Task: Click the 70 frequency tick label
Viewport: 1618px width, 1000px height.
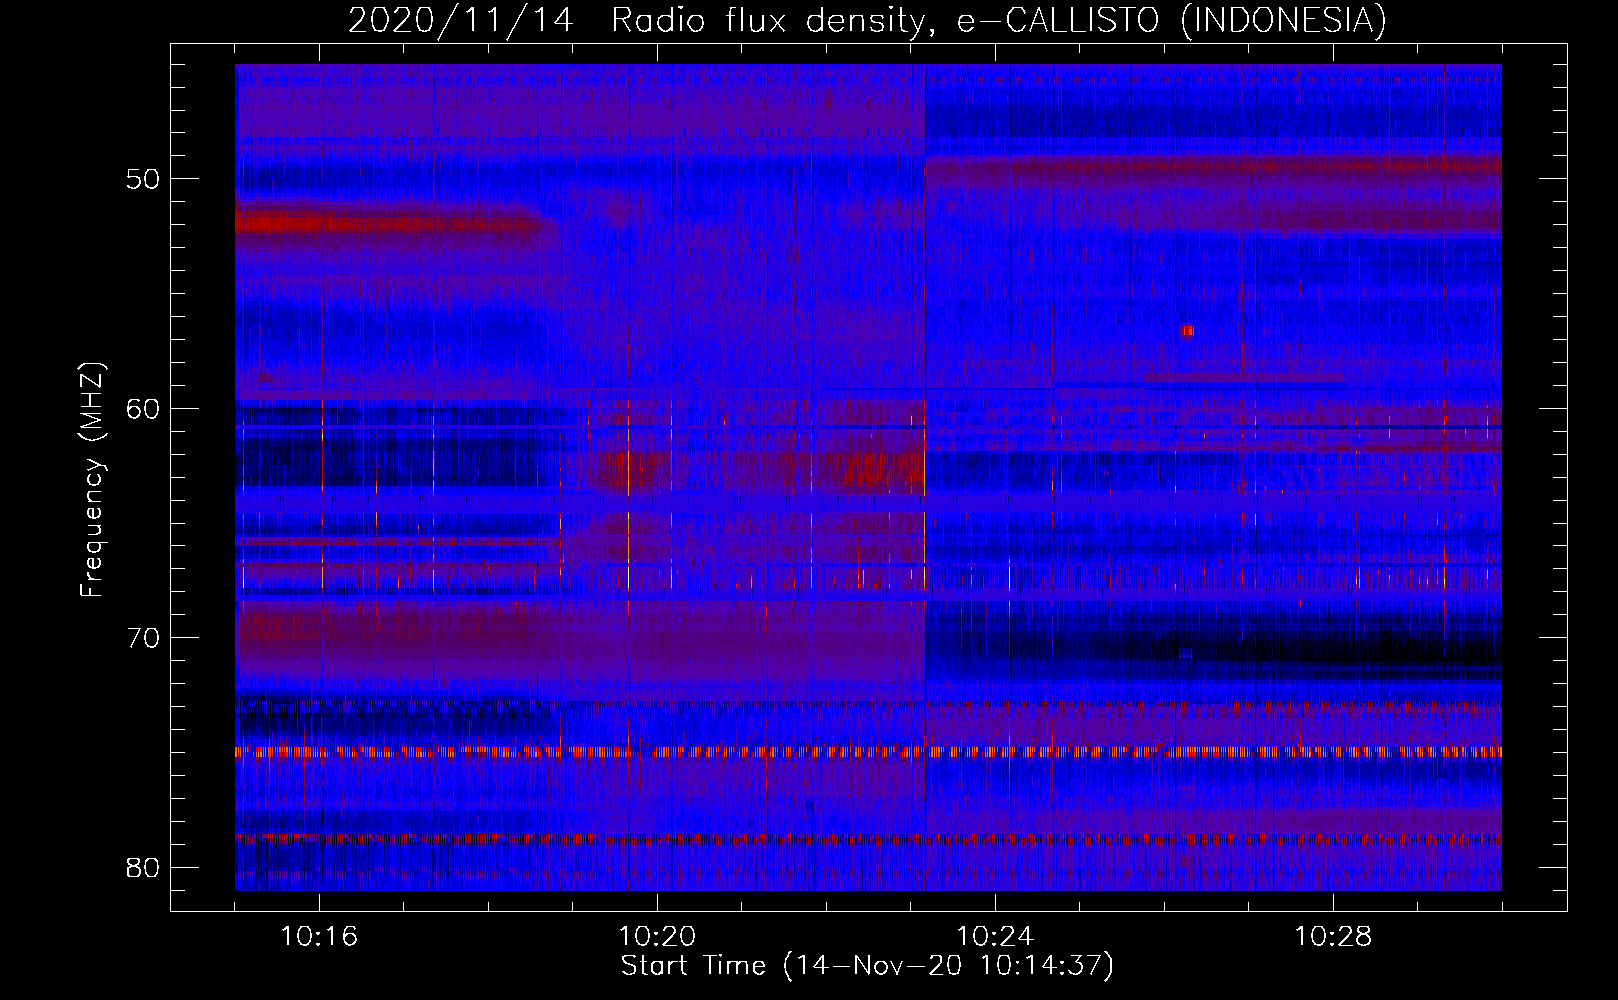Action: click(144, 638)
